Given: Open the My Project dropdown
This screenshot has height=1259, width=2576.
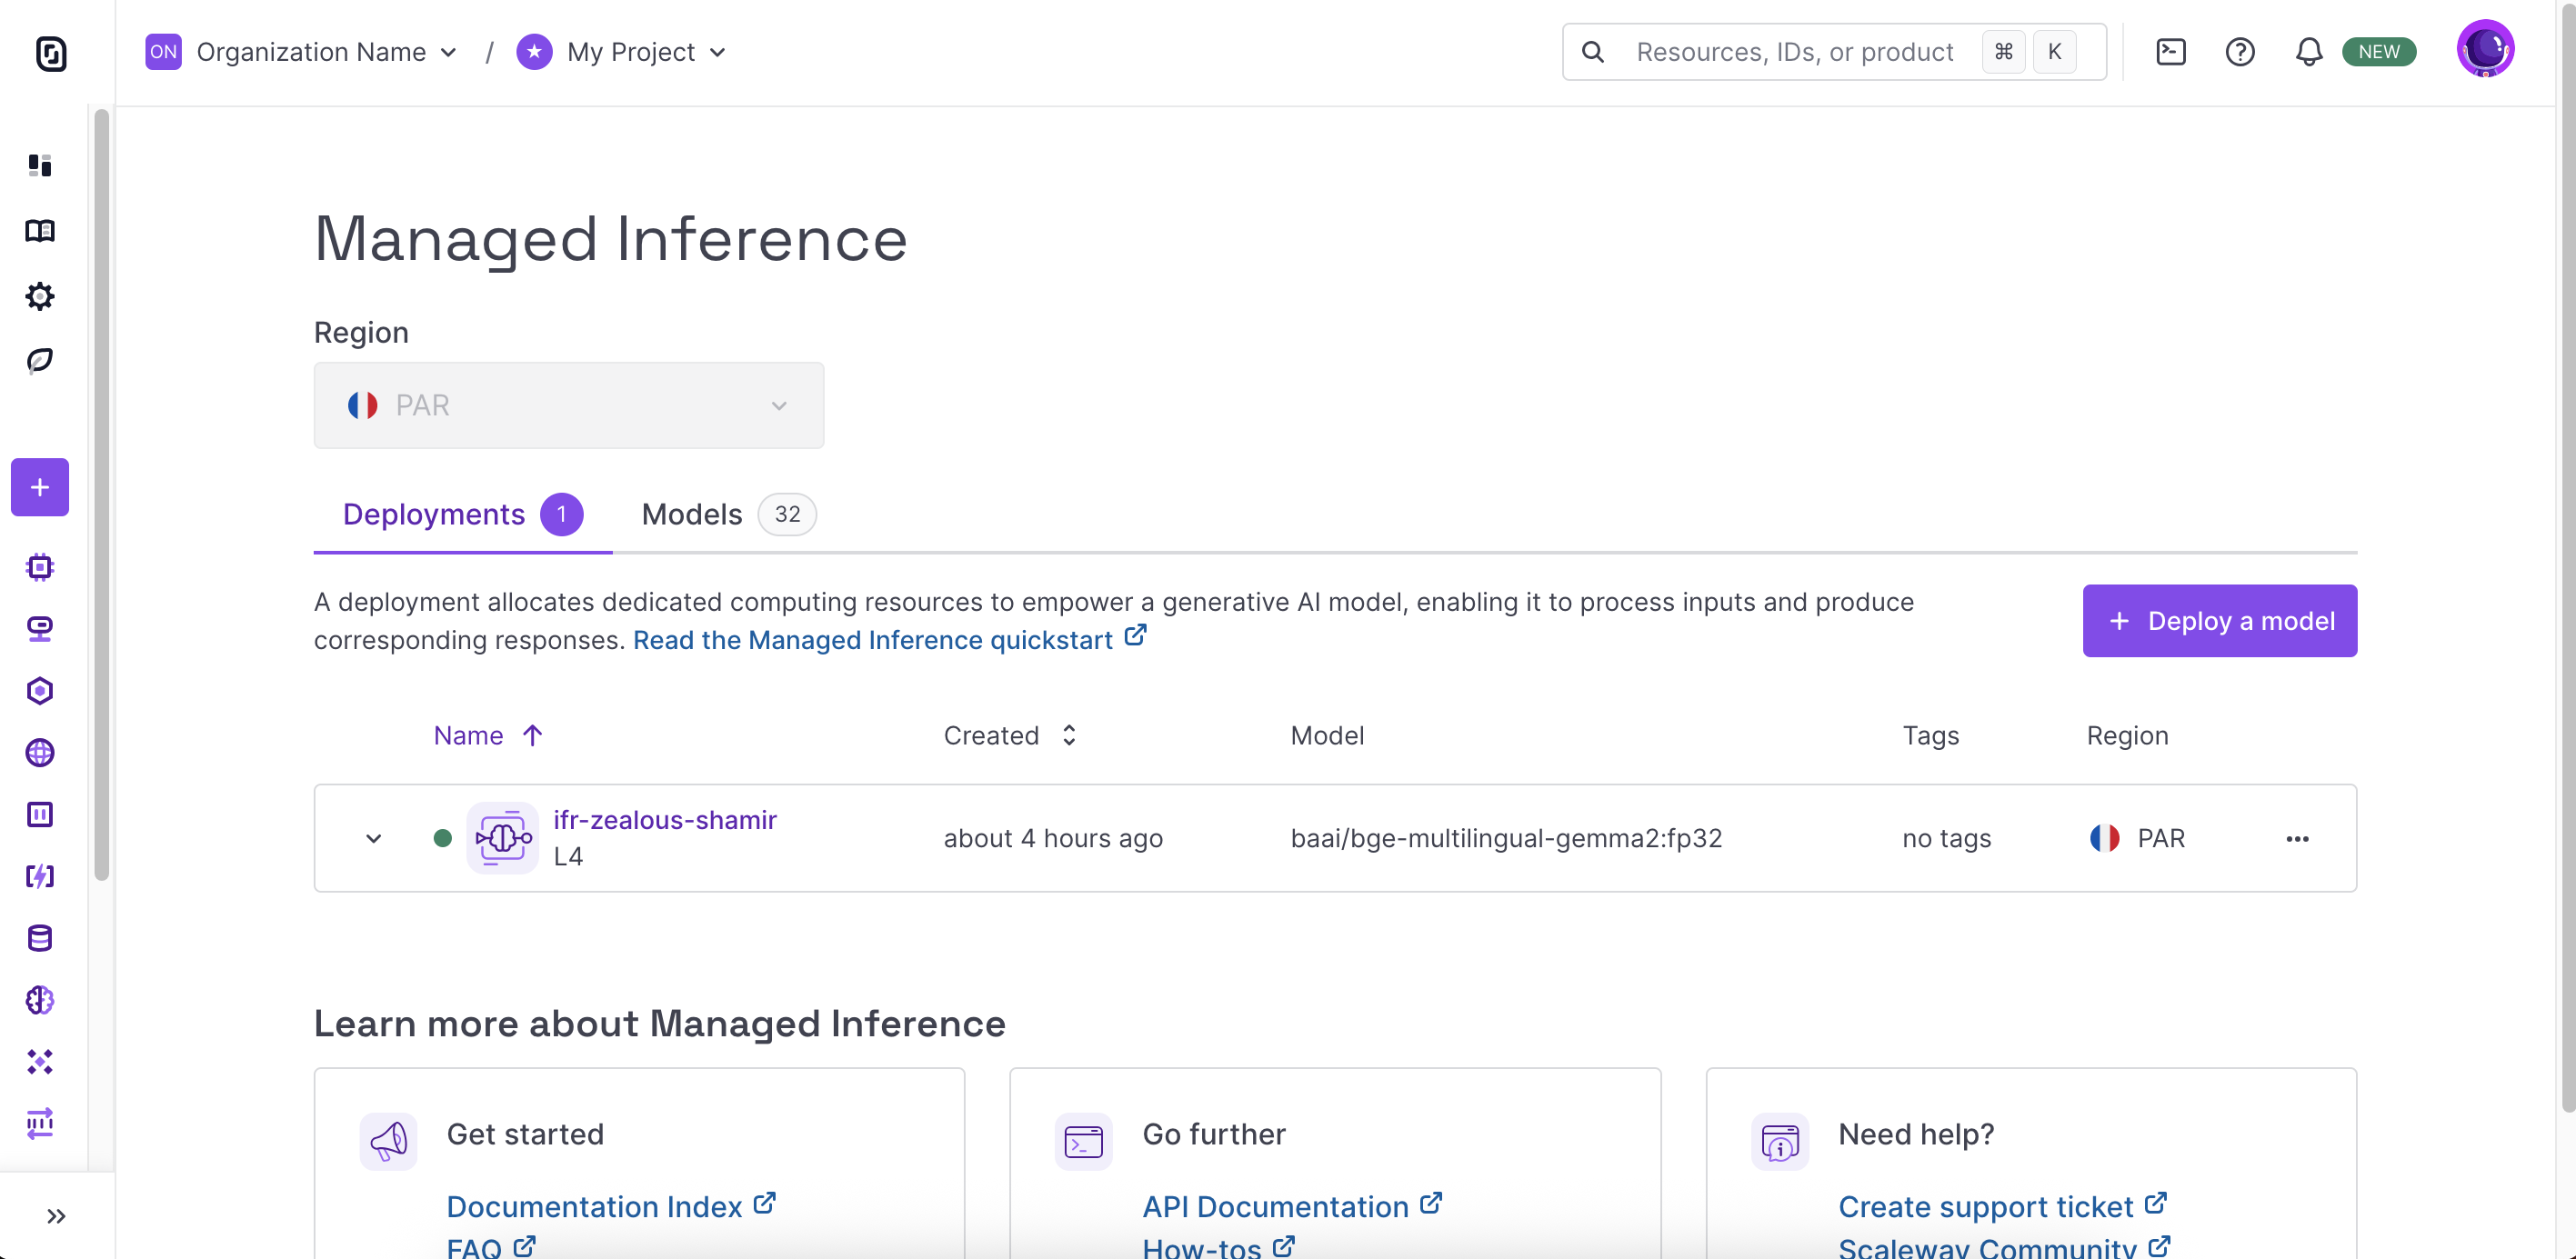Looking at the screenshot, I should tap(646, 52).
